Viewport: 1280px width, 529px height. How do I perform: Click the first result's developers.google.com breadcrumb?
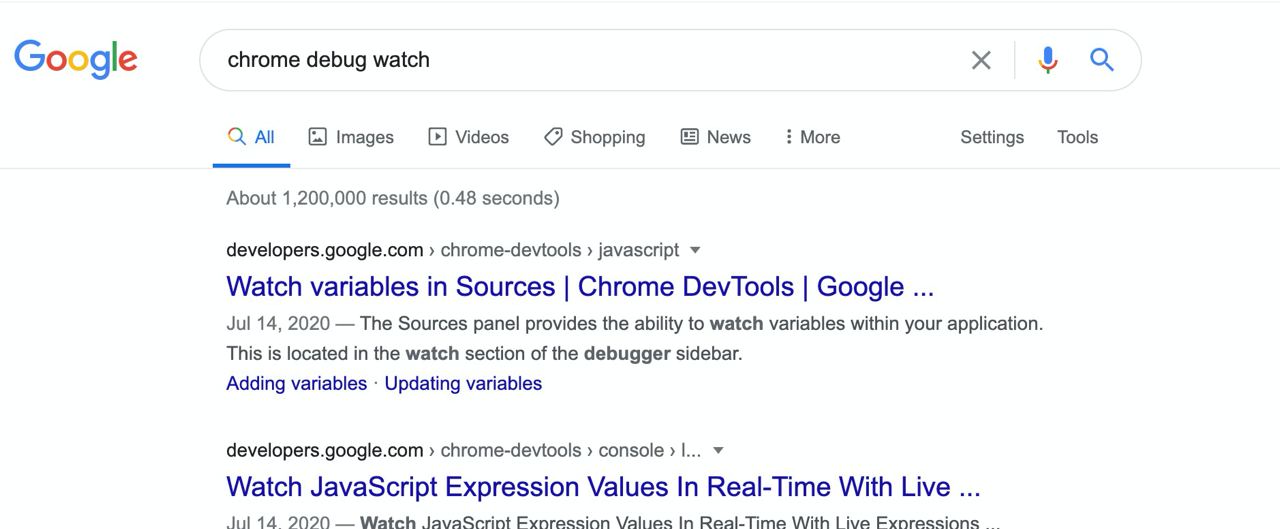(325, 250)
